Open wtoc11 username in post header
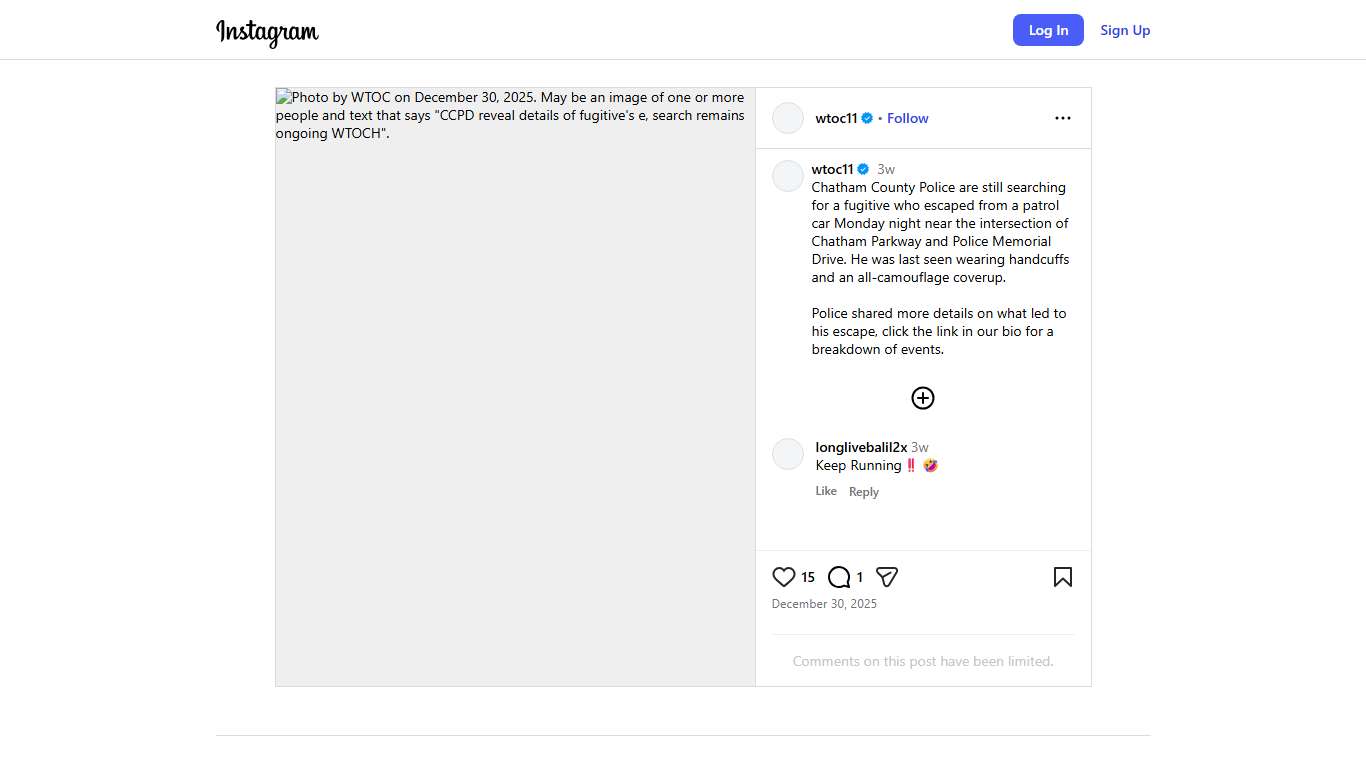The width and height of the screenshot is (1366, 768). click(x=836, y=118)
